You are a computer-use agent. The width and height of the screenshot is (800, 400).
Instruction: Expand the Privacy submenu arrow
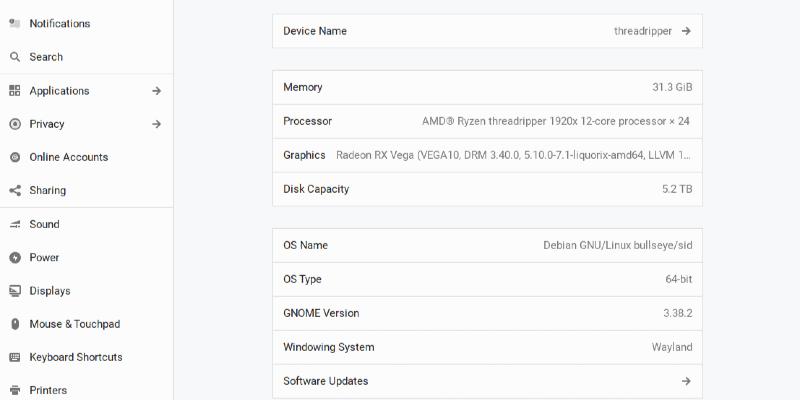point(156,124)
